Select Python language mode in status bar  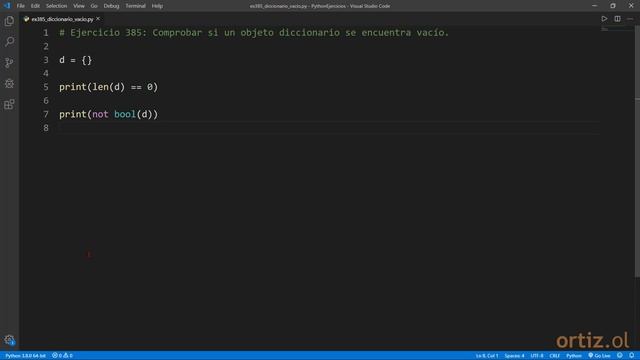573,356
